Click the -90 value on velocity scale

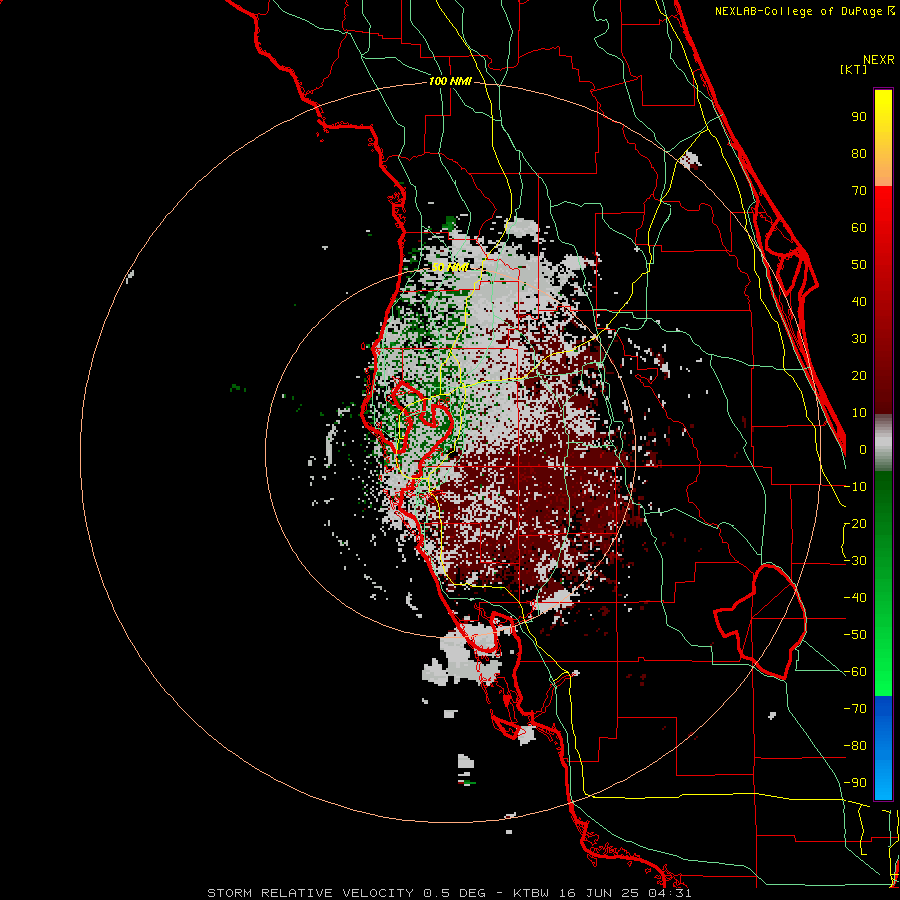pyautogui.click(x=855, y=783)
